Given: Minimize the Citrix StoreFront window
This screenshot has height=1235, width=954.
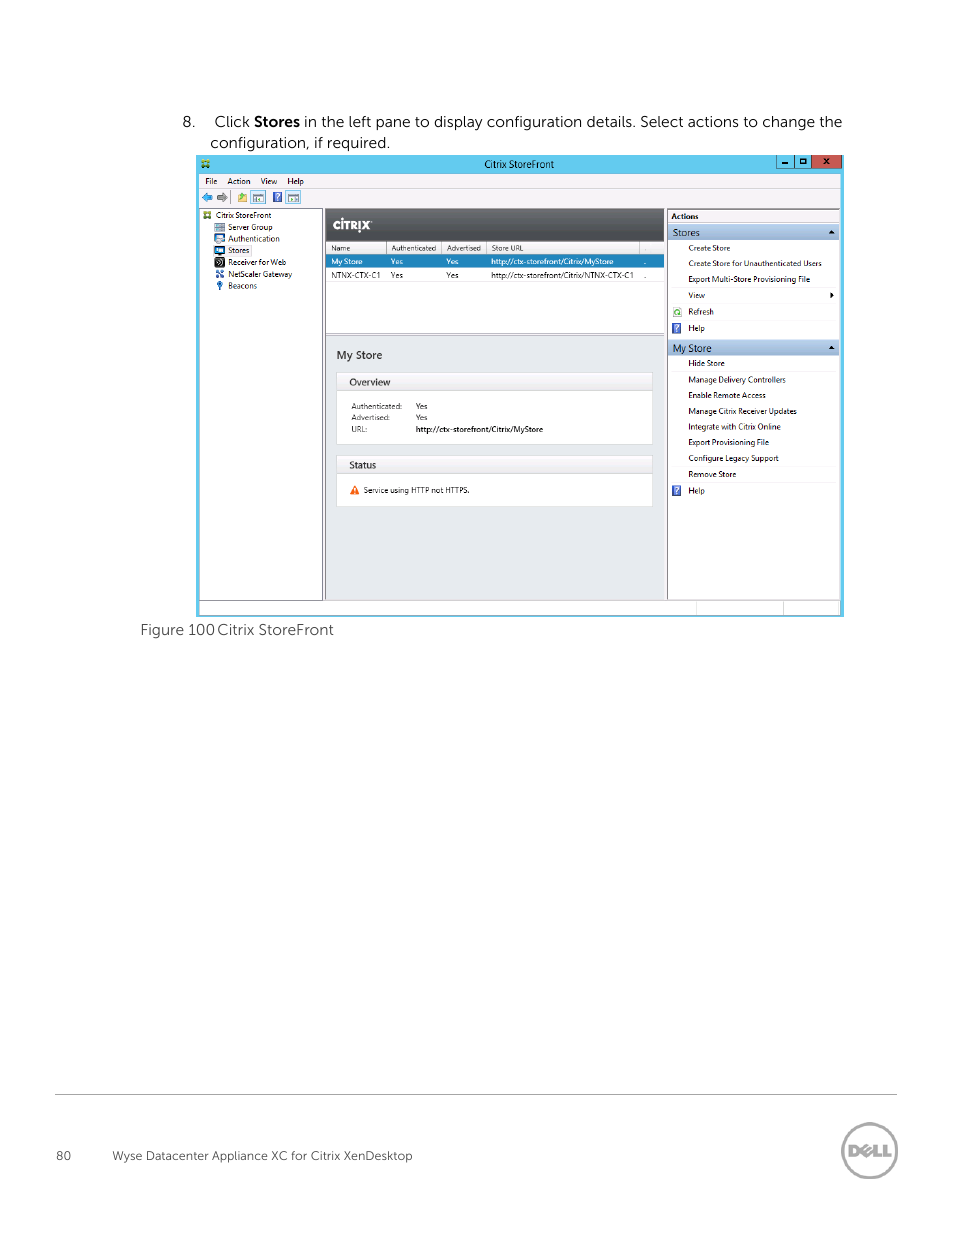Looking at the screenshot, I should (785, 162).
